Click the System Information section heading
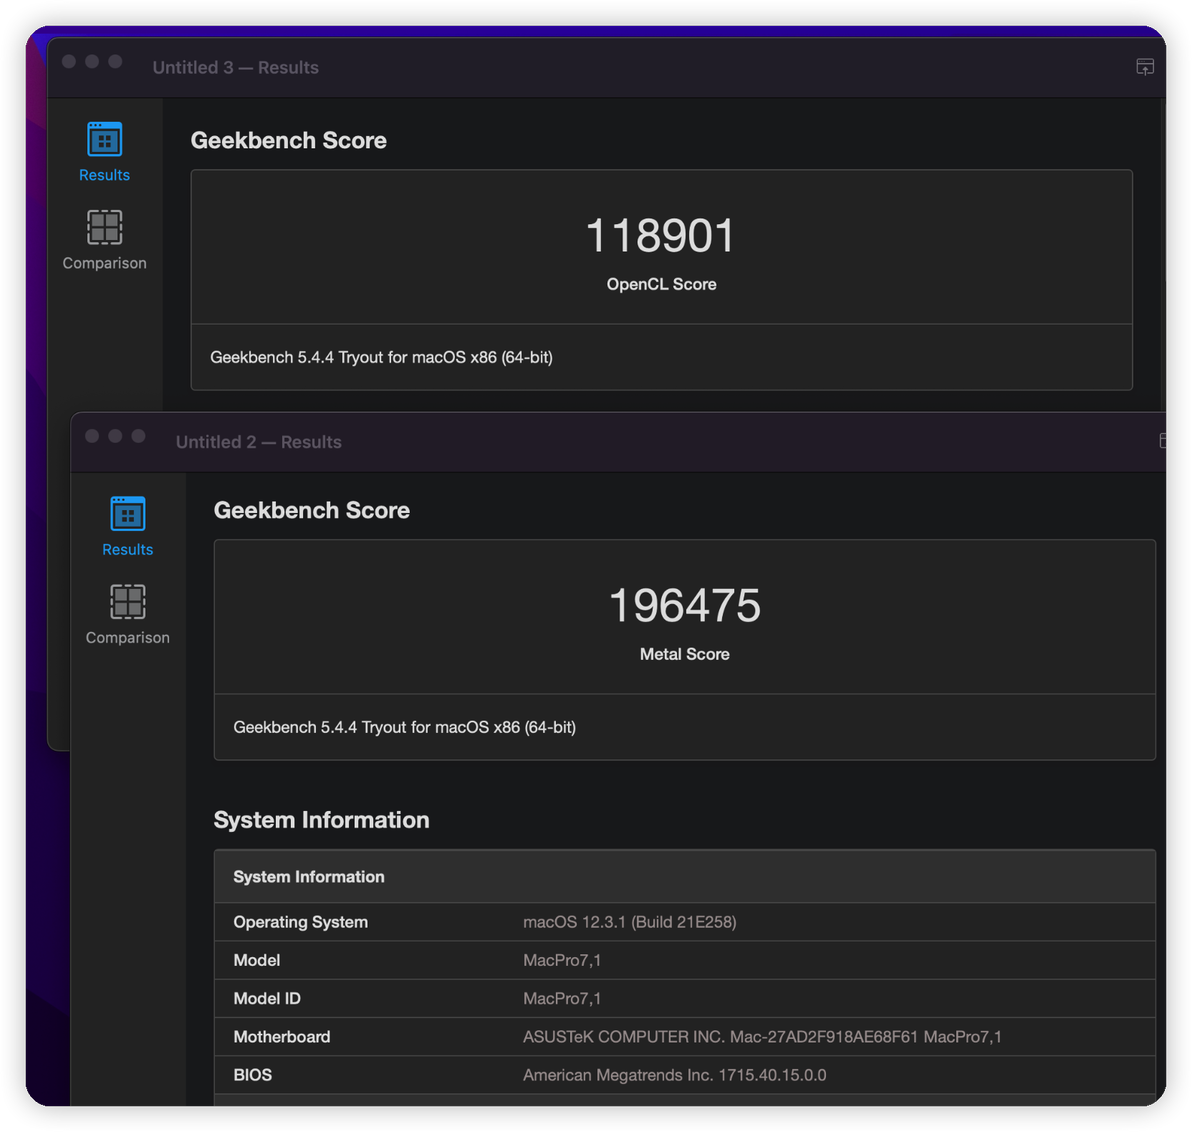The image size is (1192, 1132). tap(322, 820)
